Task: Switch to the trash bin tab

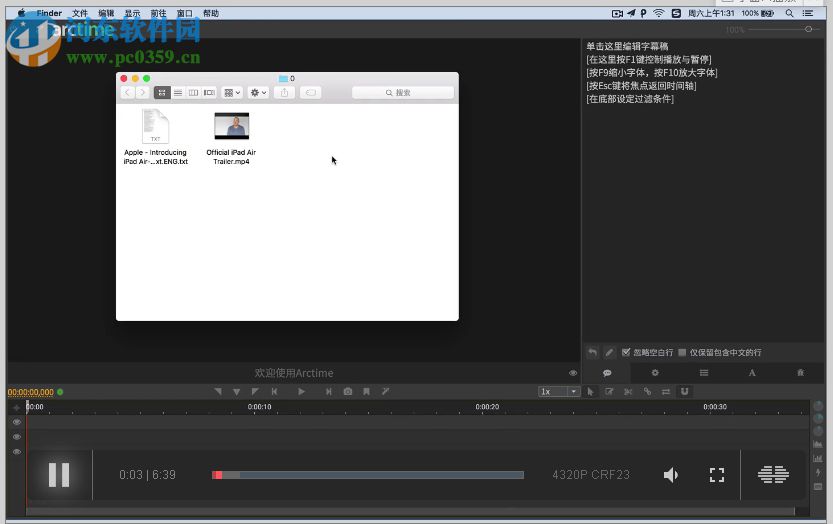Action: pyautogui.click(x=801, y=373)
